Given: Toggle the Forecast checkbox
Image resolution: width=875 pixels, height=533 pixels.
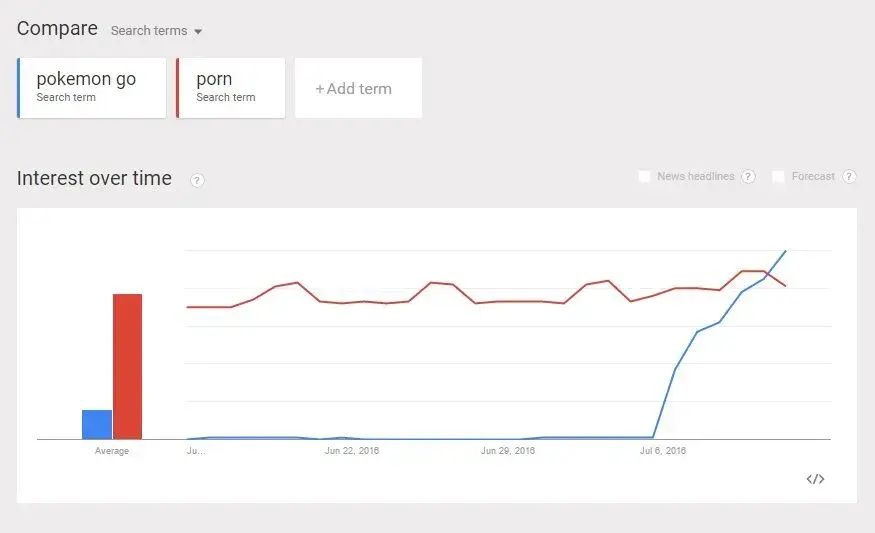Looking at the screenshot, I should 779,177.
